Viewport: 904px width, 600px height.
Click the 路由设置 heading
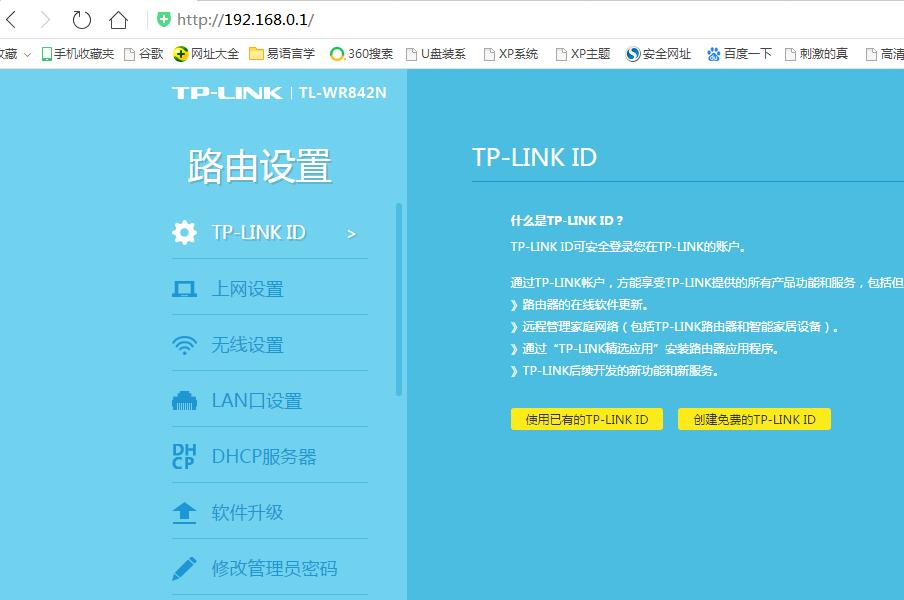point(259,166)
